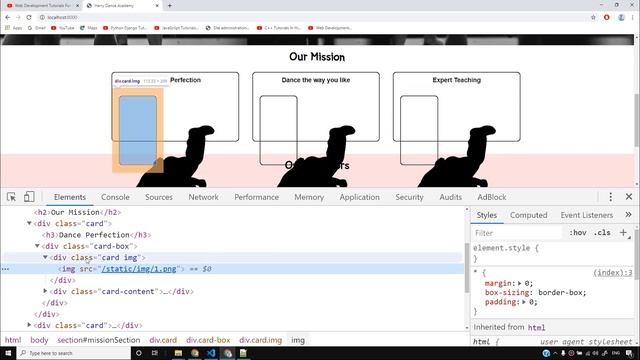Expand the padding shorthand triangle
Image resolution: width=640 pixels, height=360 pixels.
click(x=524, y=302)
